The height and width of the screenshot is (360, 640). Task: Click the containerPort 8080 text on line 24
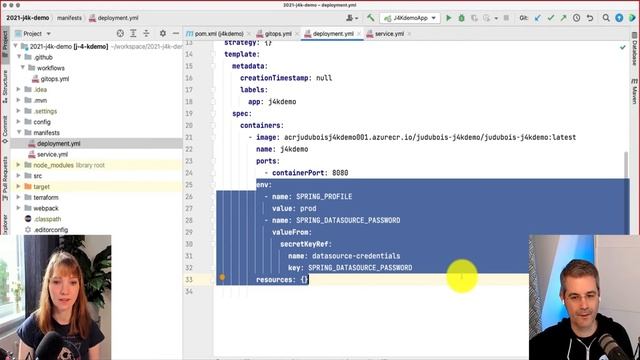point(310,173)
